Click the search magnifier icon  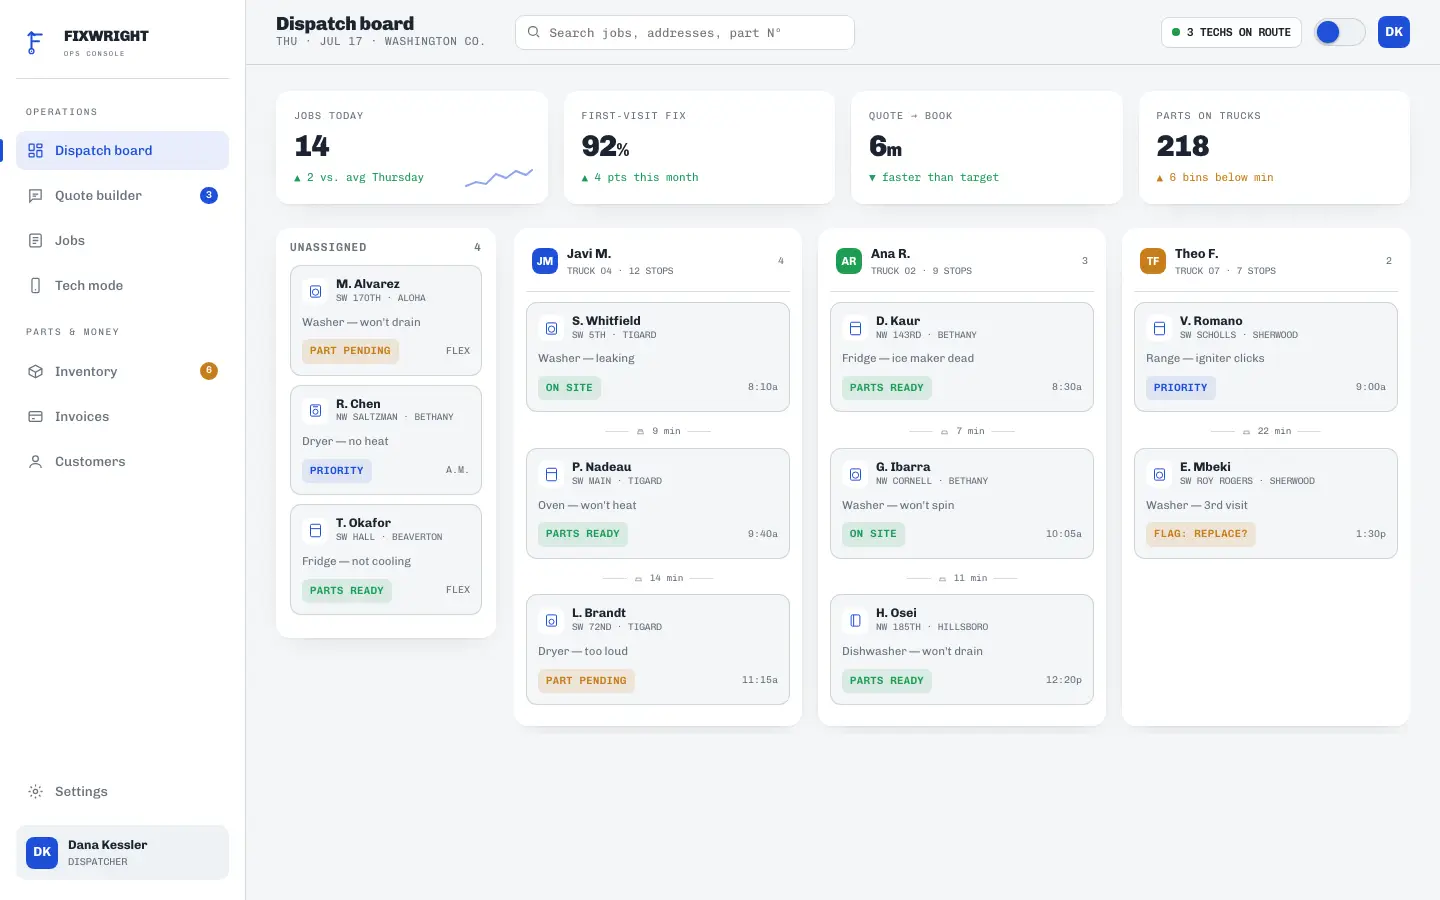(x=534, y=32)
